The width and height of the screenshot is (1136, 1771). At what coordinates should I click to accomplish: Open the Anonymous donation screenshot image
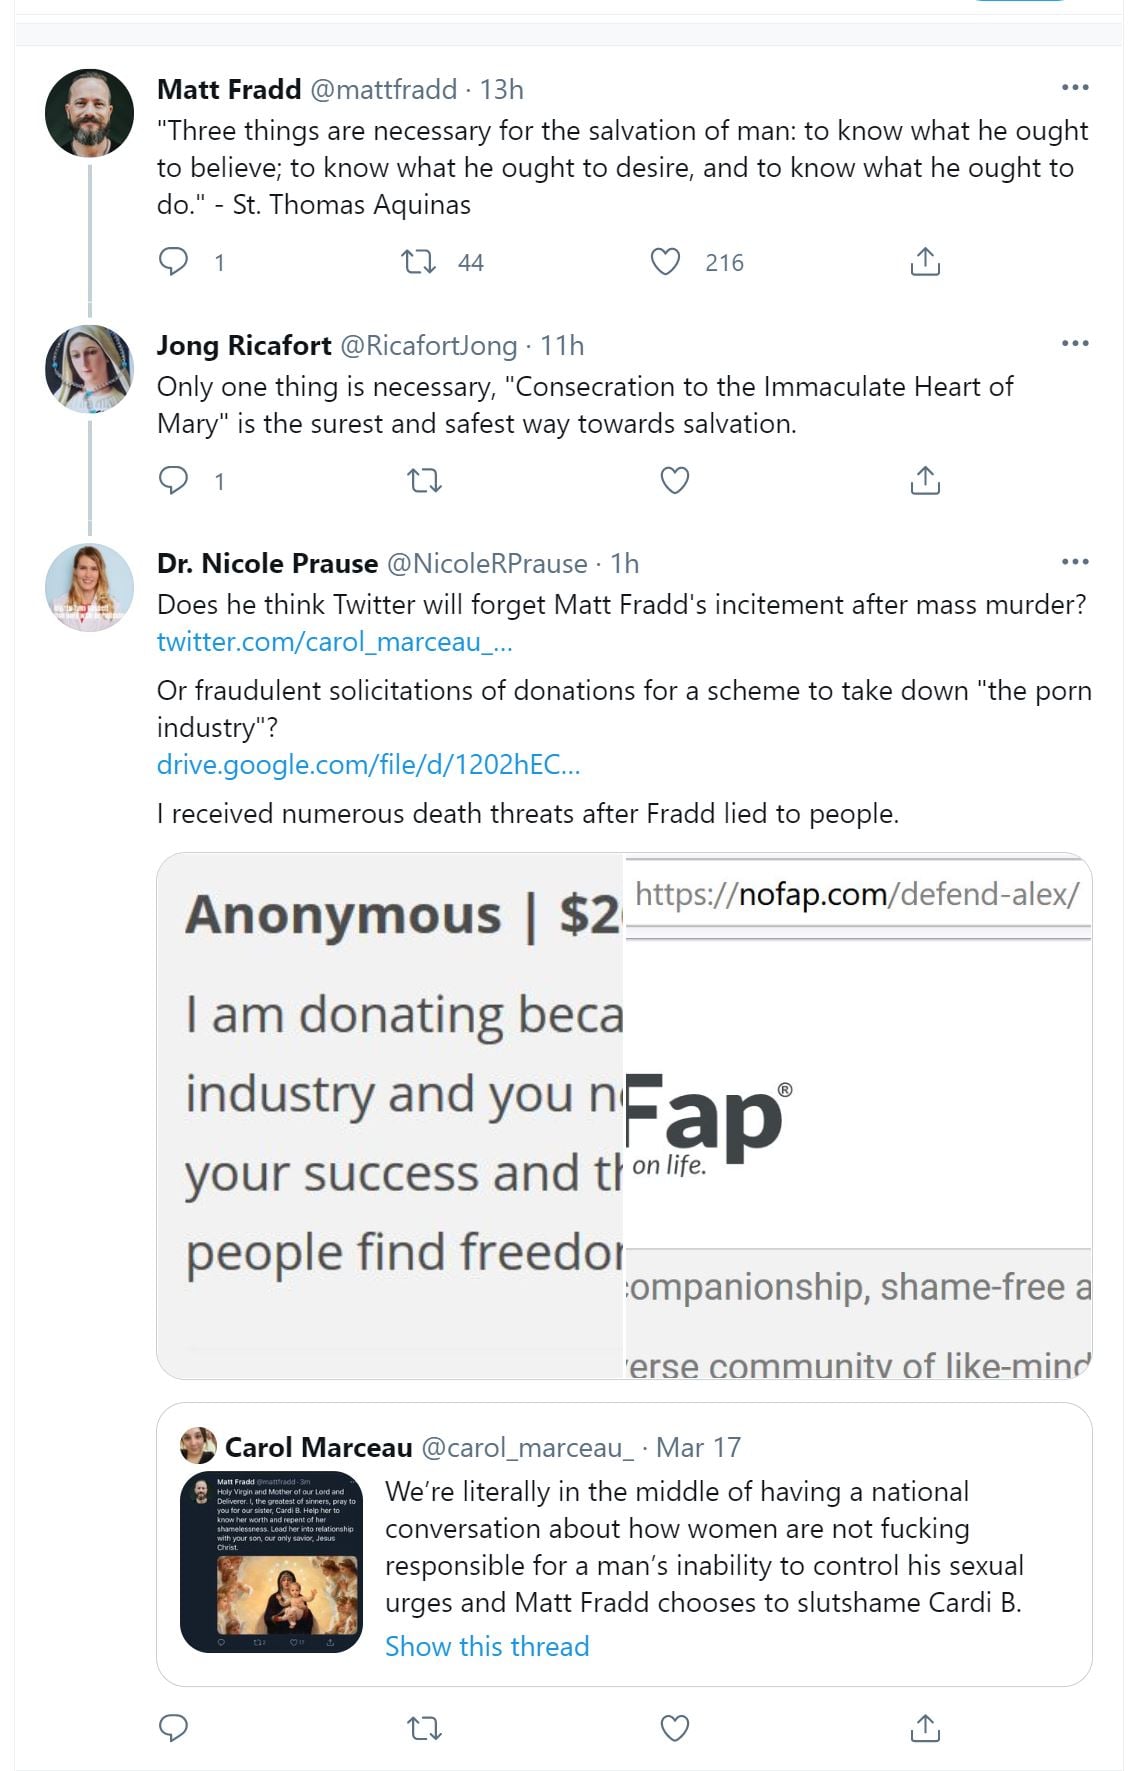click(x=390, y=1115)
